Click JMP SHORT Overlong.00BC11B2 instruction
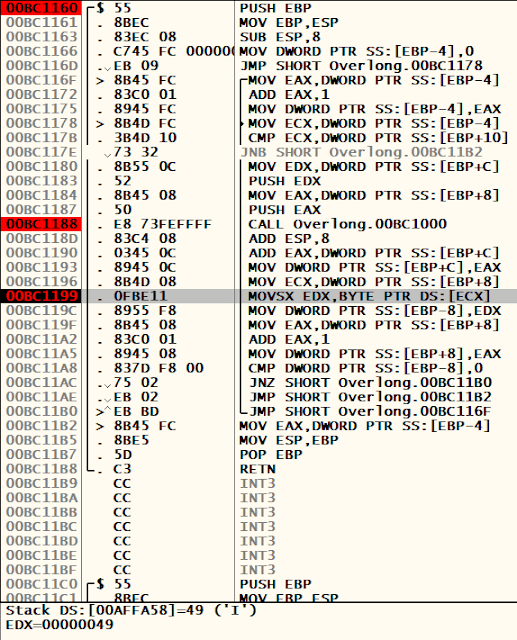Viewport: 517px width, 640px height. pos(370,397)
